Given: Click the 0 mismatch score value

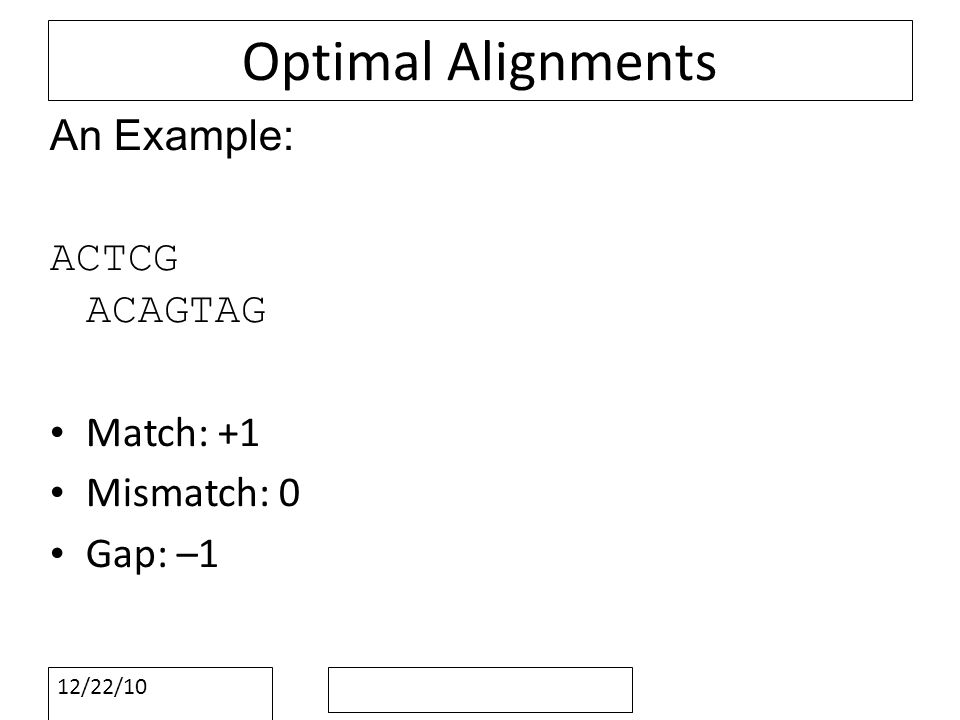Looking at the screenshot, I should [290, 493].
